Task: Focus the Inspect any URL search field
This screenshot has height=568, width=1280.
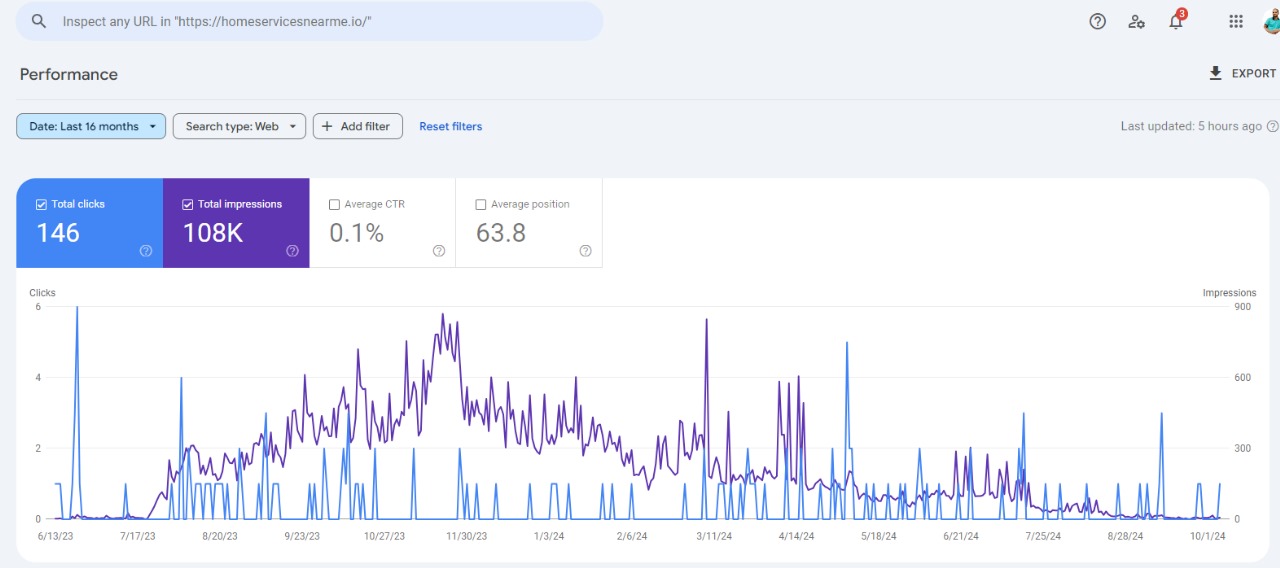Action: click(320, 21)
